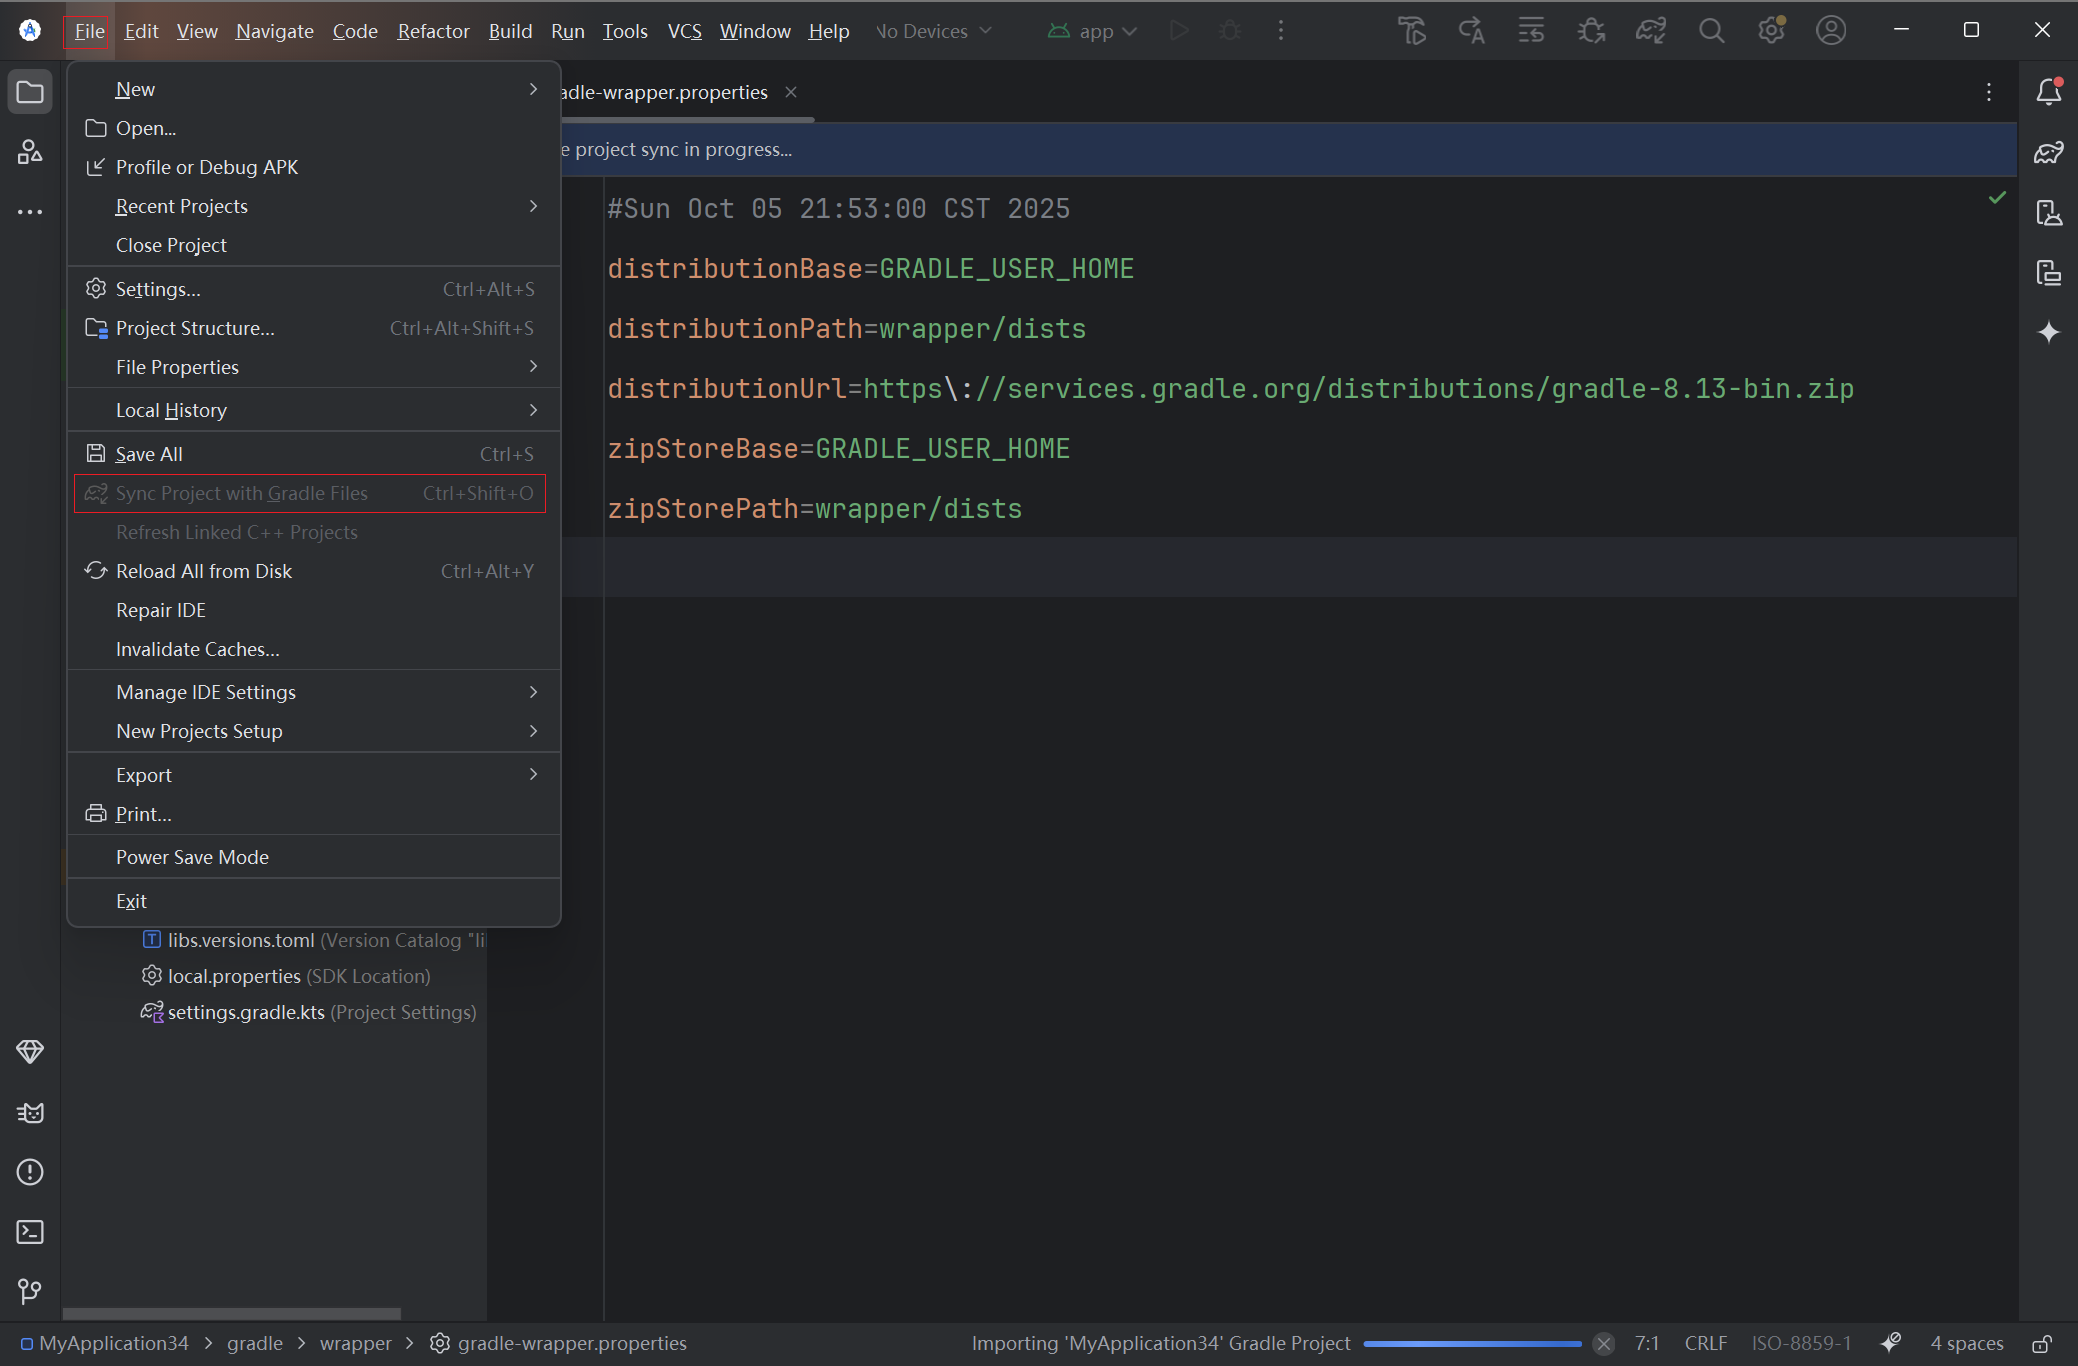Open the Problems tool window
2078x1366 pixels.
[30, 1172]
